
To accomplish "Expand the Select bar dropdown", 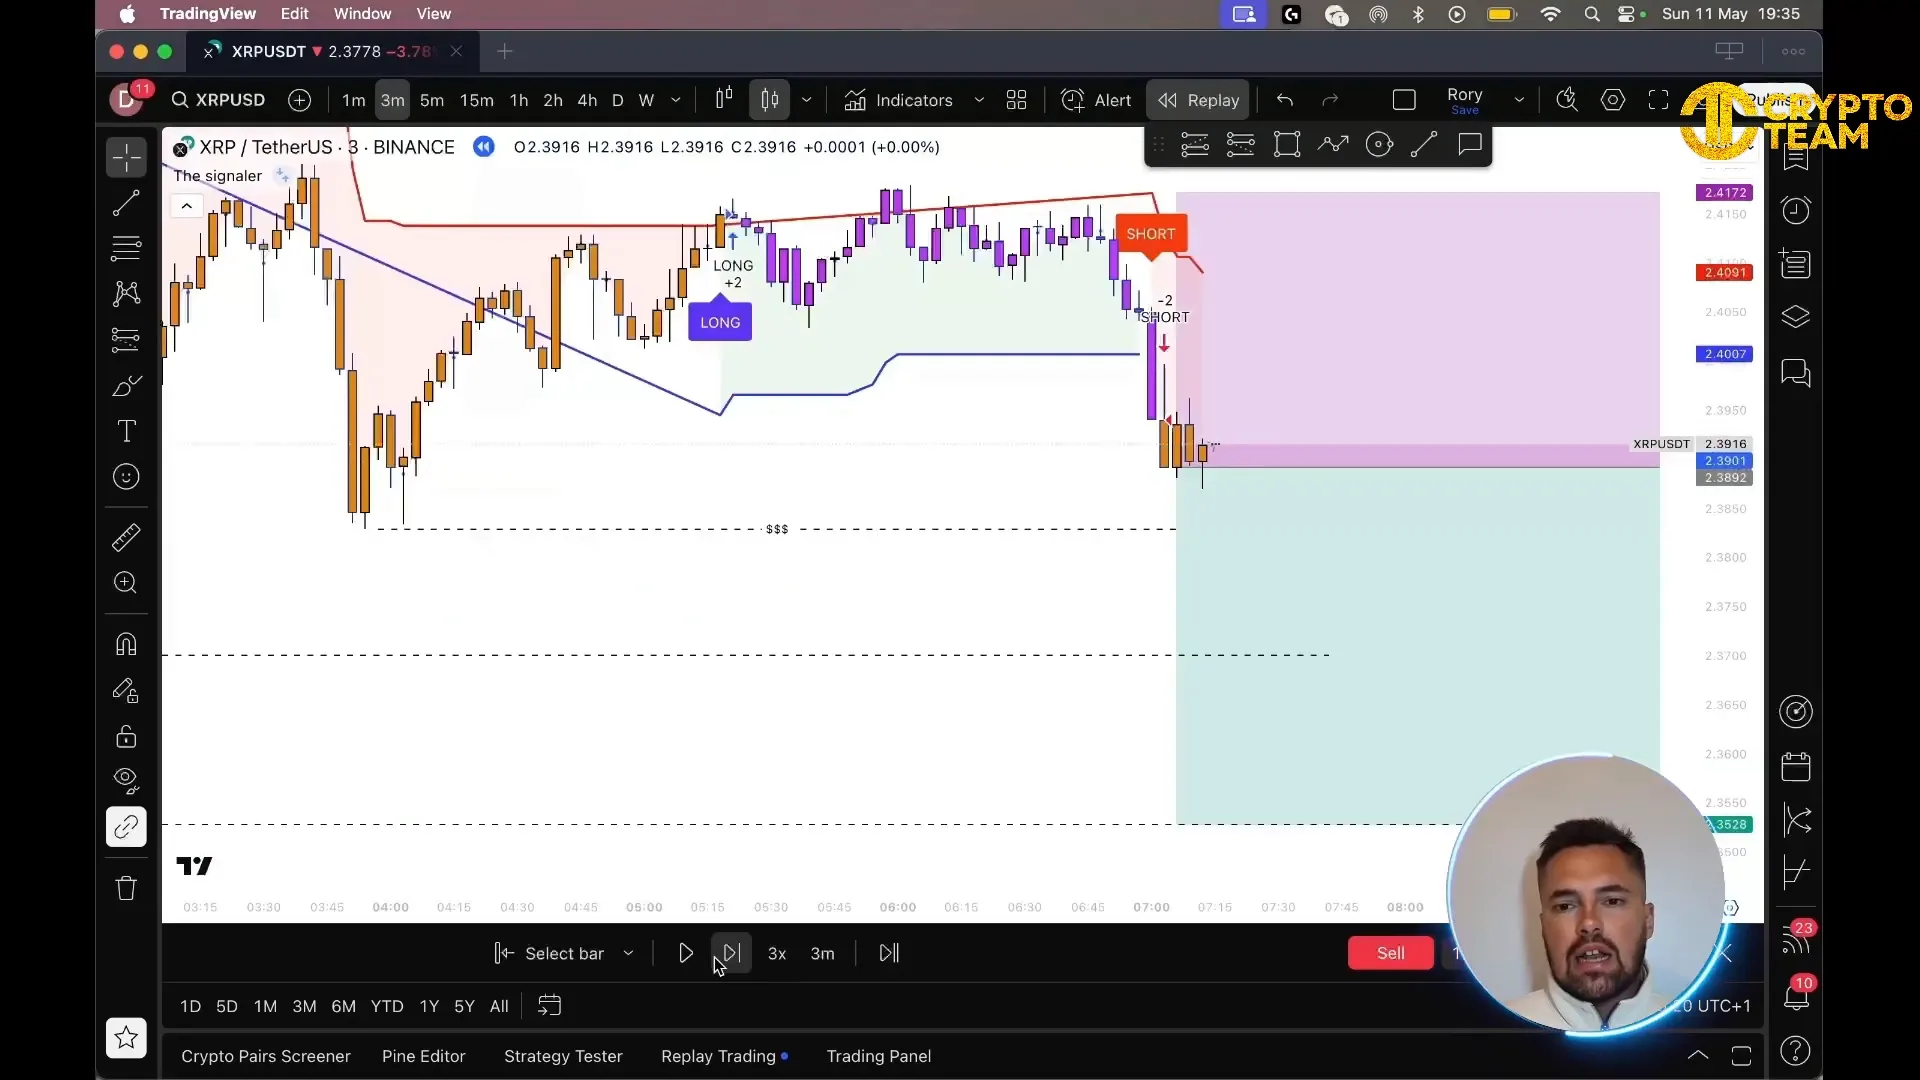I will pos(628,953).
